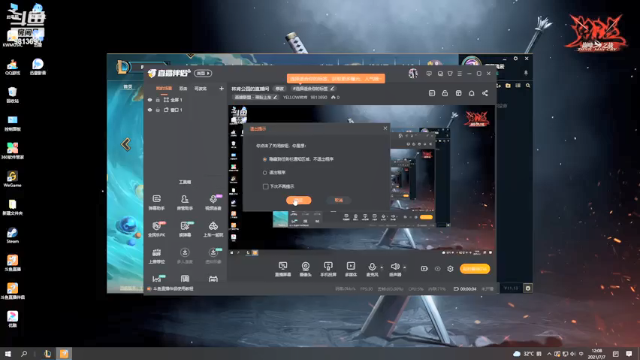
Task: Select the exit program radio option
Action: 265,173
